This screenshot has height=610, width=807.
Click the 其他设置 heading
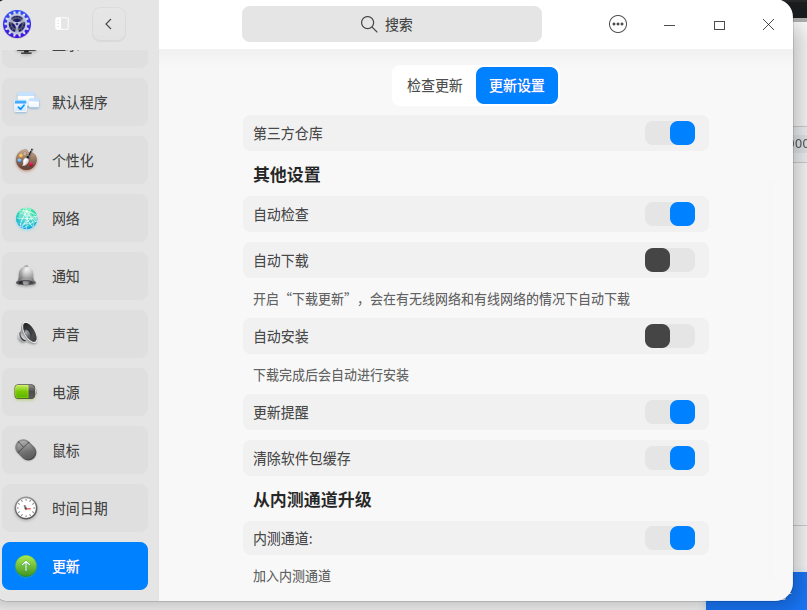[x=287, y=175]
